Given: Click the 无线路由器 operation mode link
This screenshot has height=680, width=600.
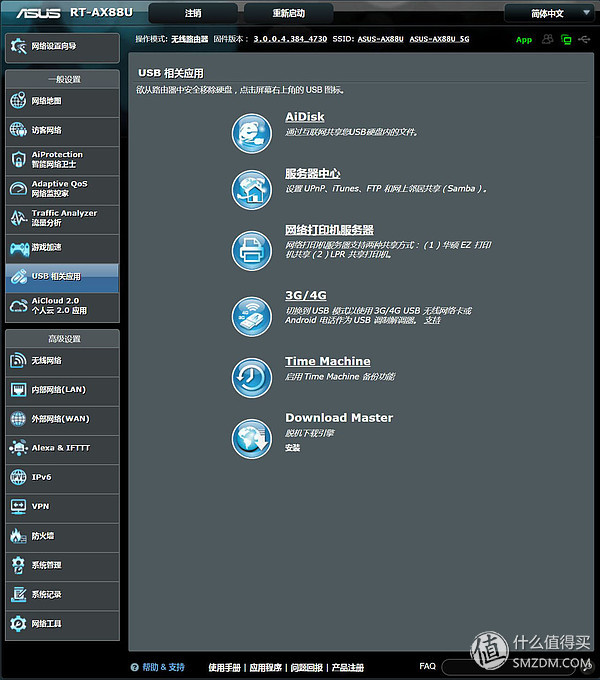Looking at the screenshot, I should click(189, 39).
